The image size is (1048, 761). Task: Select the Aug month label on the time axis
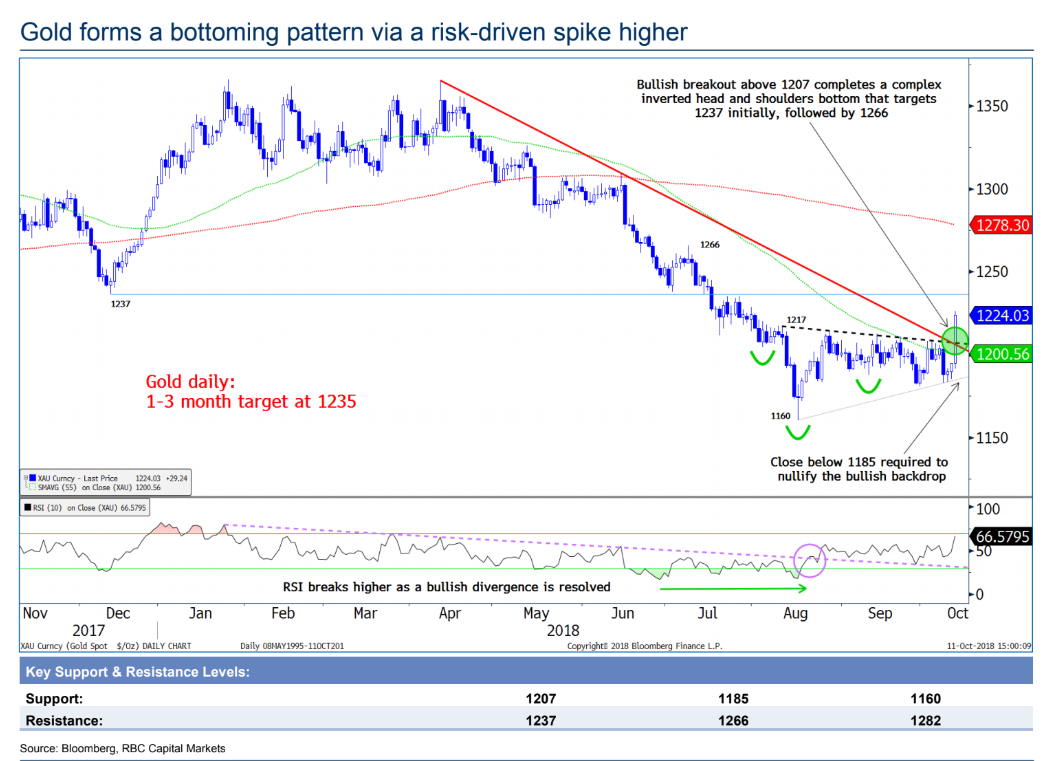[x=795, y=613]
